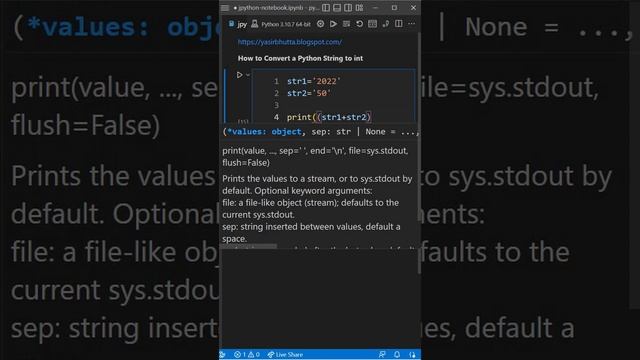Viewport: 640px width, 360px height.
Task: Expand run cell options chevron
Action: point(248,75)
